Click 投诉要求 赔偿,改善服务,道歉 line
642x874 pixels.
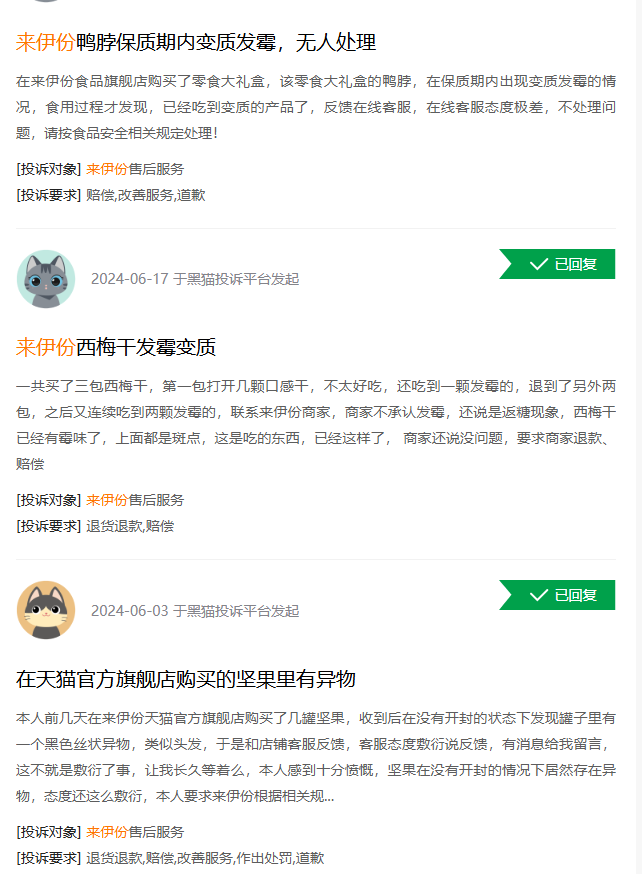pyautogui.click(x=111, y=195)
